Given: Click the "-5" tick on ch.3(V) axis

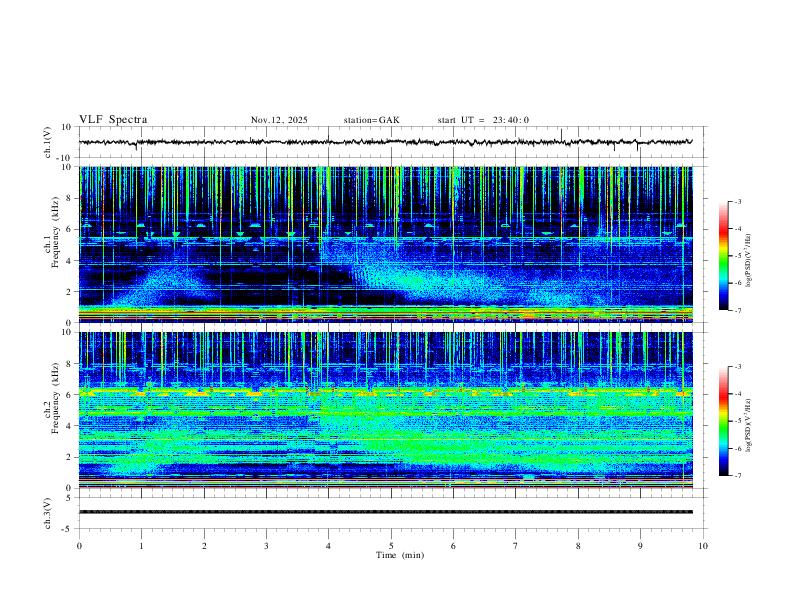Looking at the screenshot, I should [67, 529].
